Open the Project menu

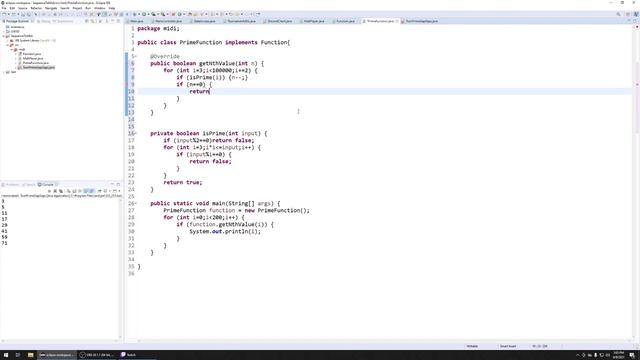point(77,8)
